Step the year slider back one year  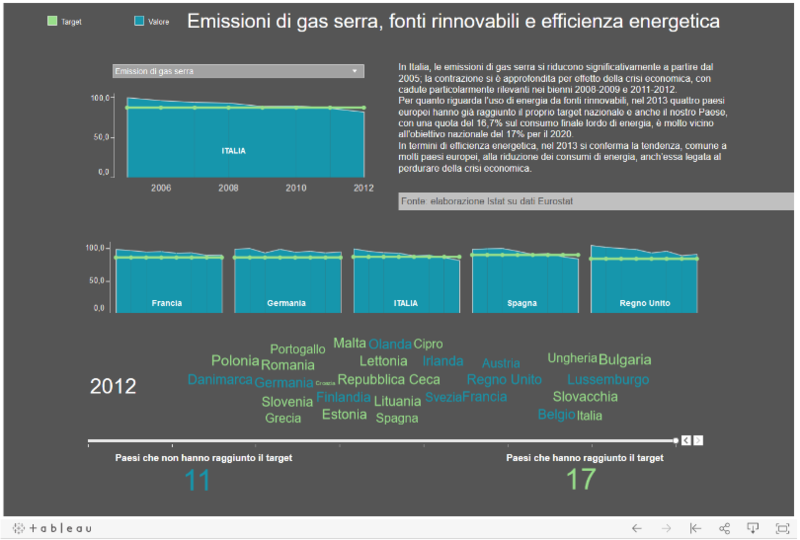(x=686, y=440)
